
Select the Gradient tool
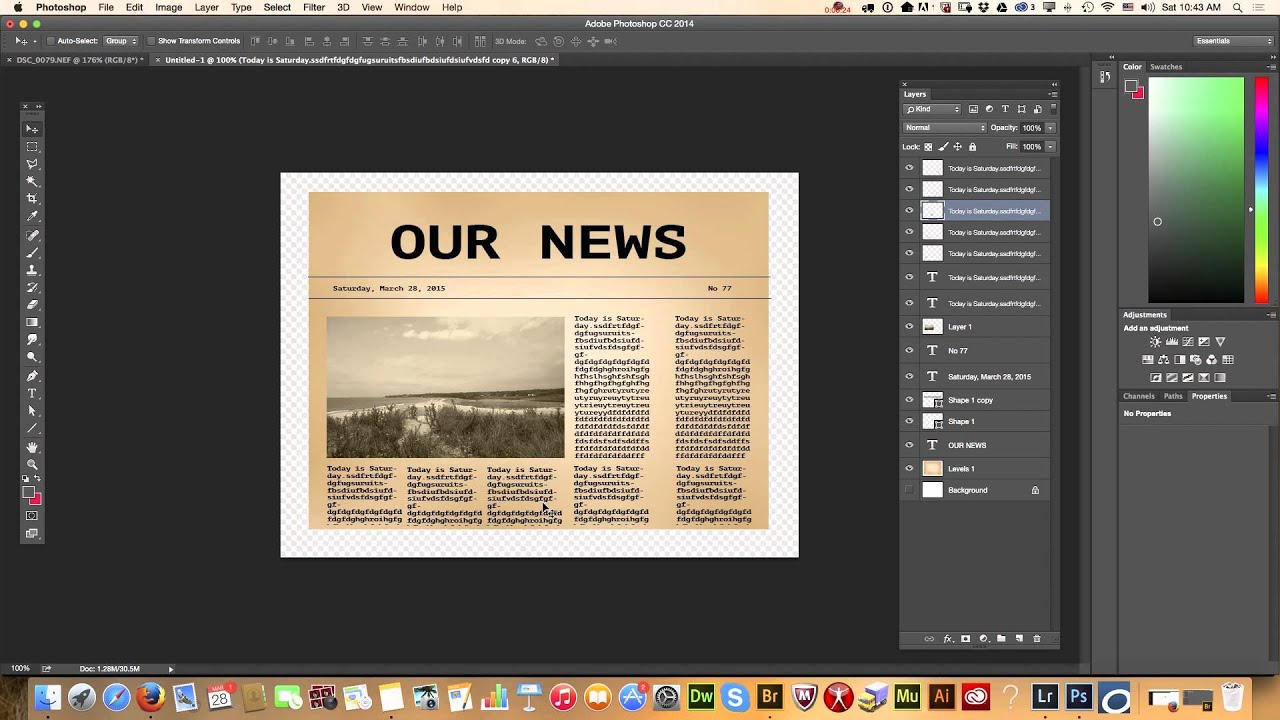click(32, 323)
